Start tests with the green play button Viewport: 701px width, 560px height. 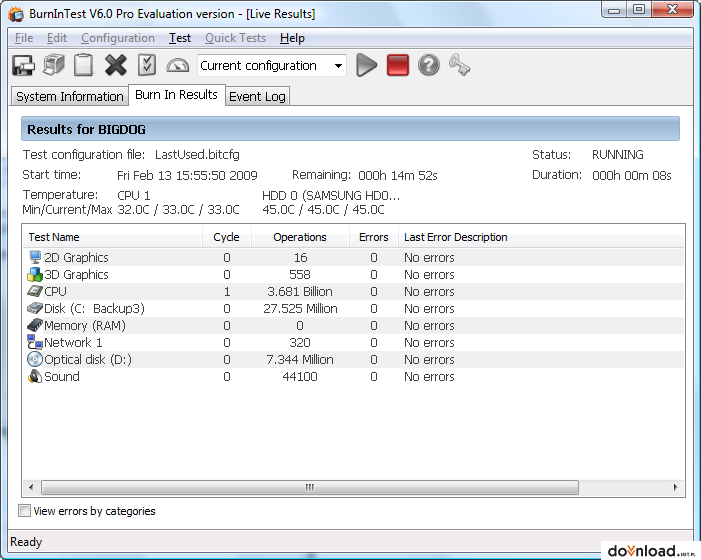point(367,65)
